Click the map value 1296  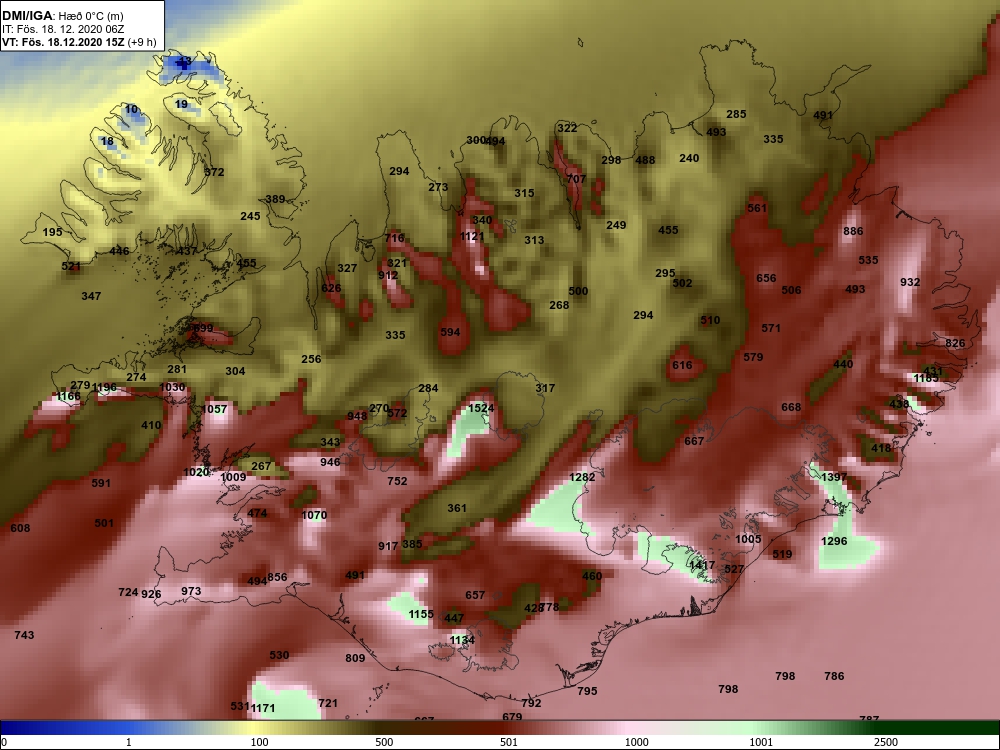(834, 541)
